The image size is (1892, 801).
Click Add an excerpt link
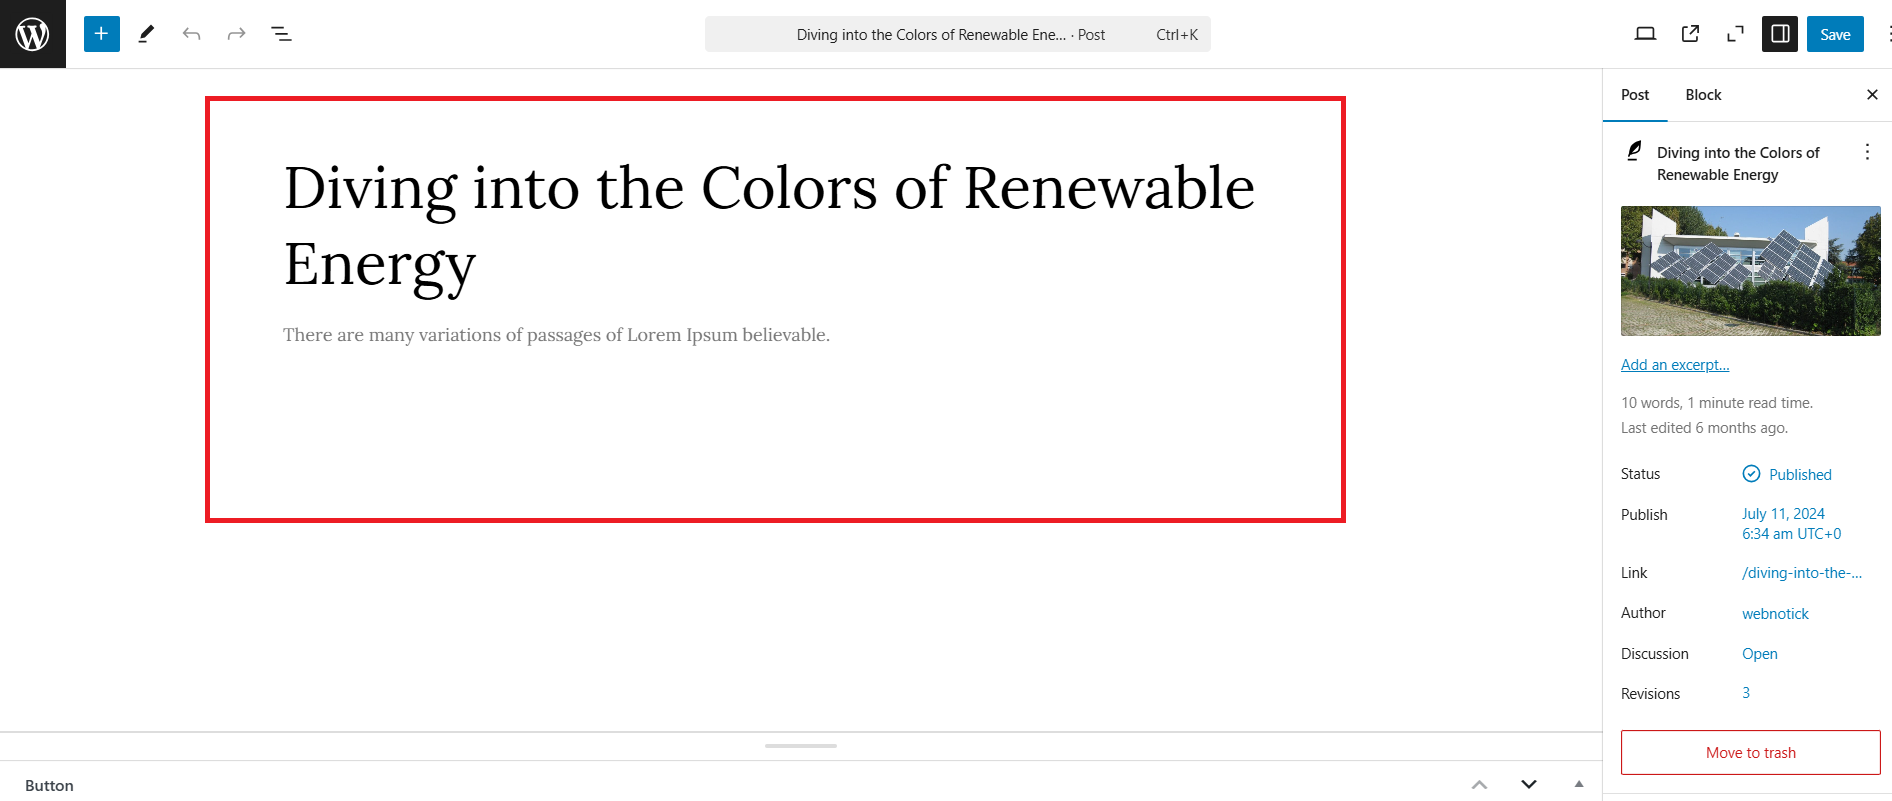1675,365
